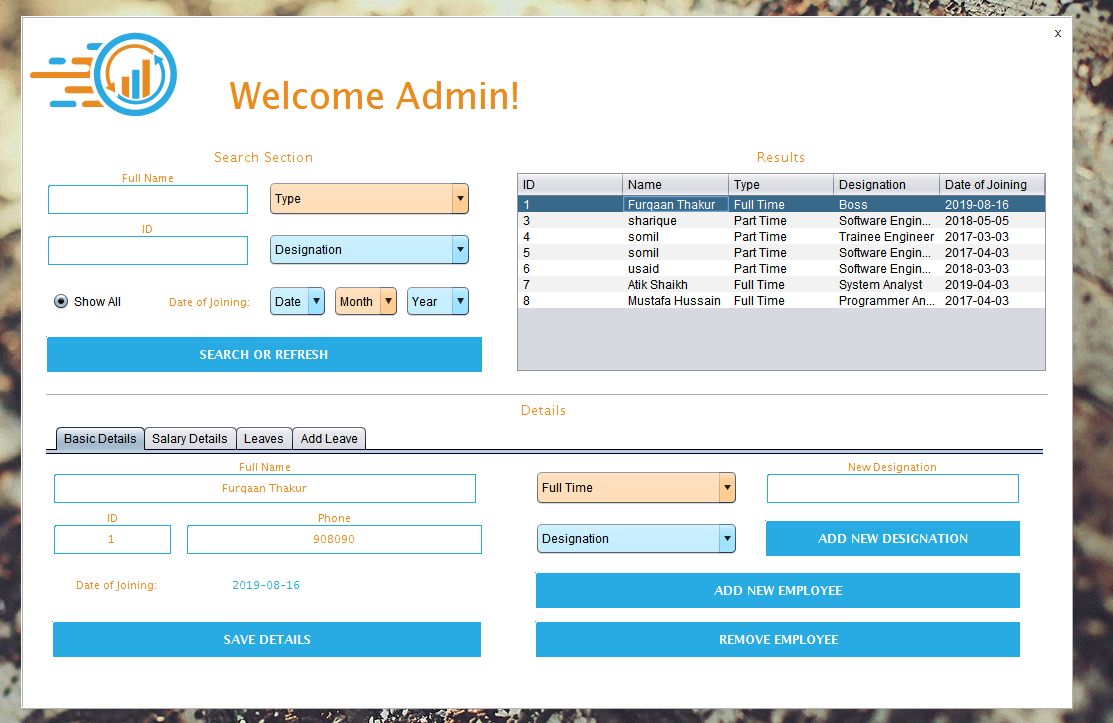Edit the Full Name field showing Furqaan Thakur
Image resolution: width=1113 pixels, height=723 pixels.
[265, 489]
